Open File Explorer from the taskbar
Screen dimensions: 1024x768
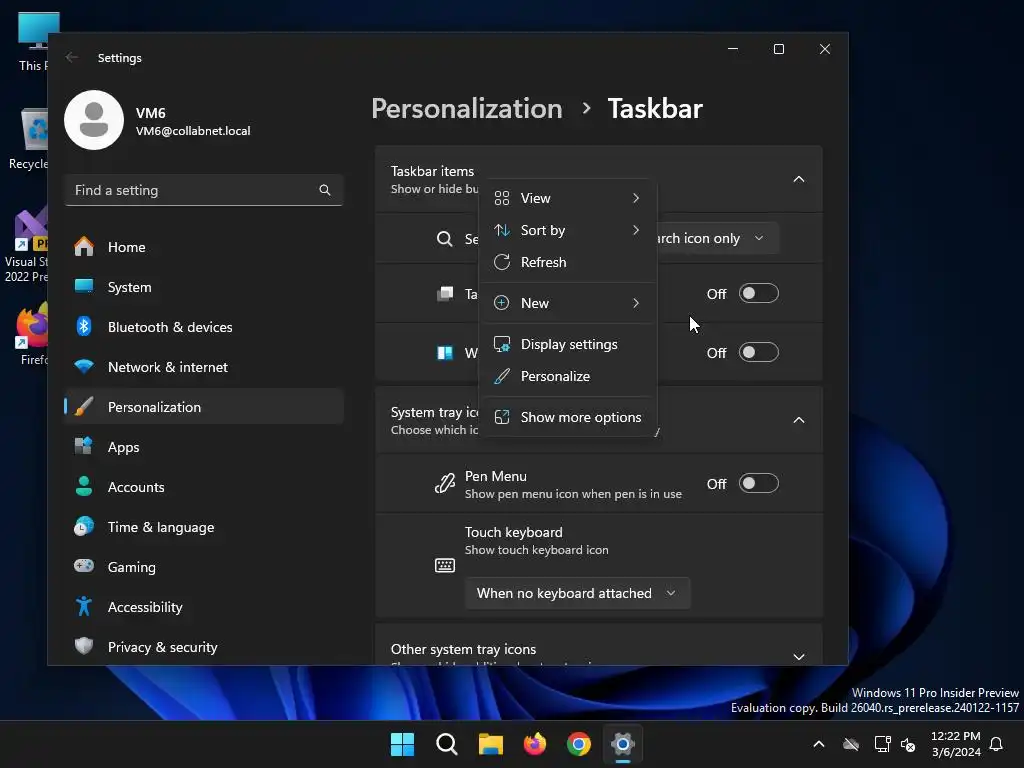pos(490,744)
